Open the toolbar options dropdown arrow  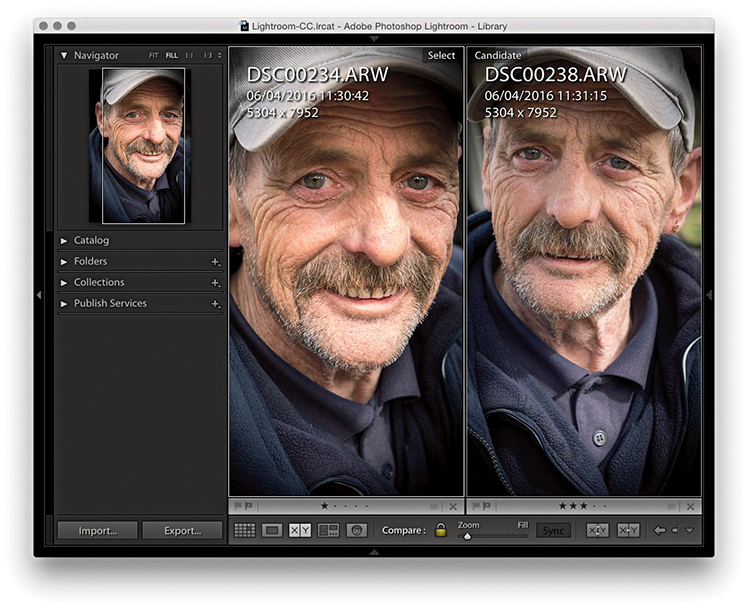[x=689, y=530]
